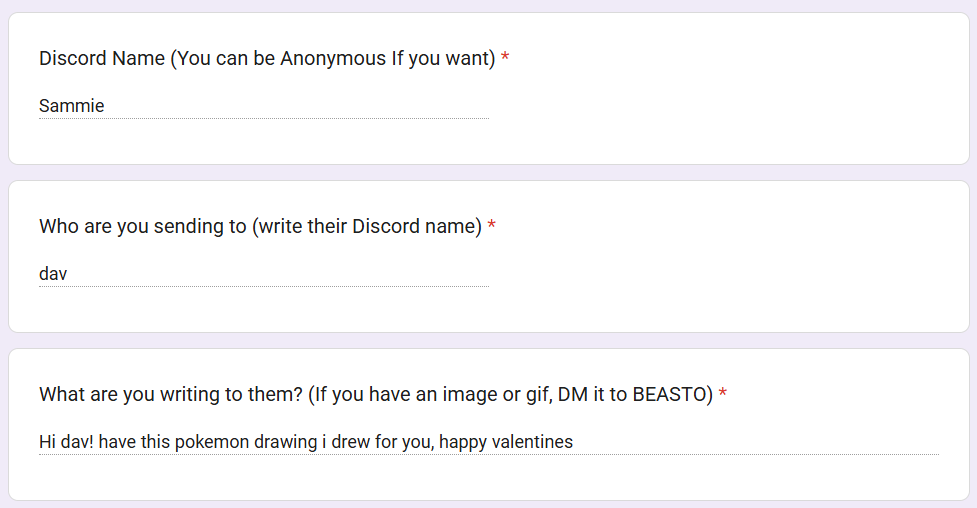This screenshot has height=508, width=977.
Task: Click the Discord Name answer field
Action: [x=263, y=105]
